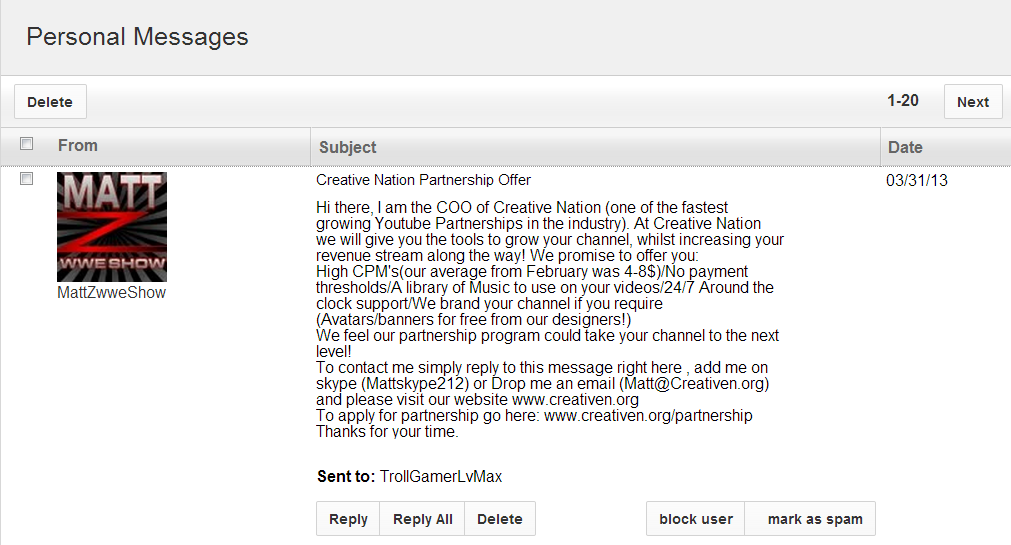The height and width of the screenshot is (545, 1011).
Task: Mark the message as spam
Action: [815, 519]
